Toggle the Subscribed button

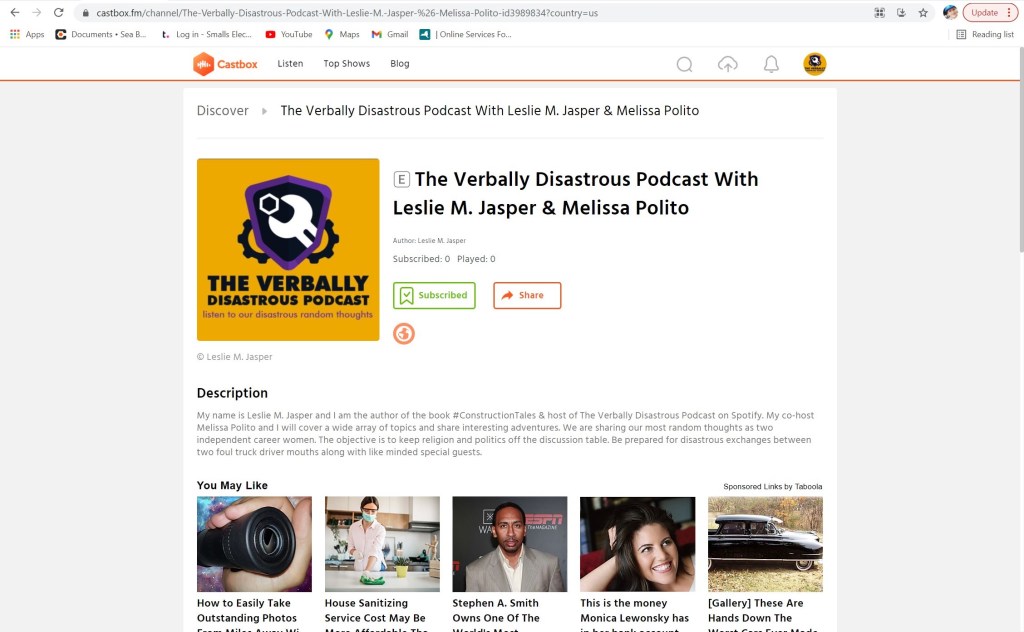pos(434,295)
